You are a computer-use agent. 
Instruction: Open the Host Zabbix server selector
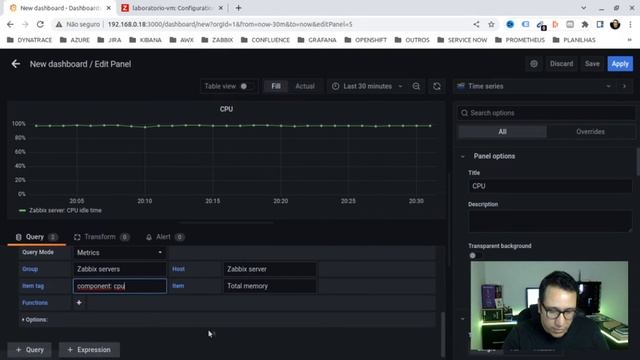coord(269,269)
